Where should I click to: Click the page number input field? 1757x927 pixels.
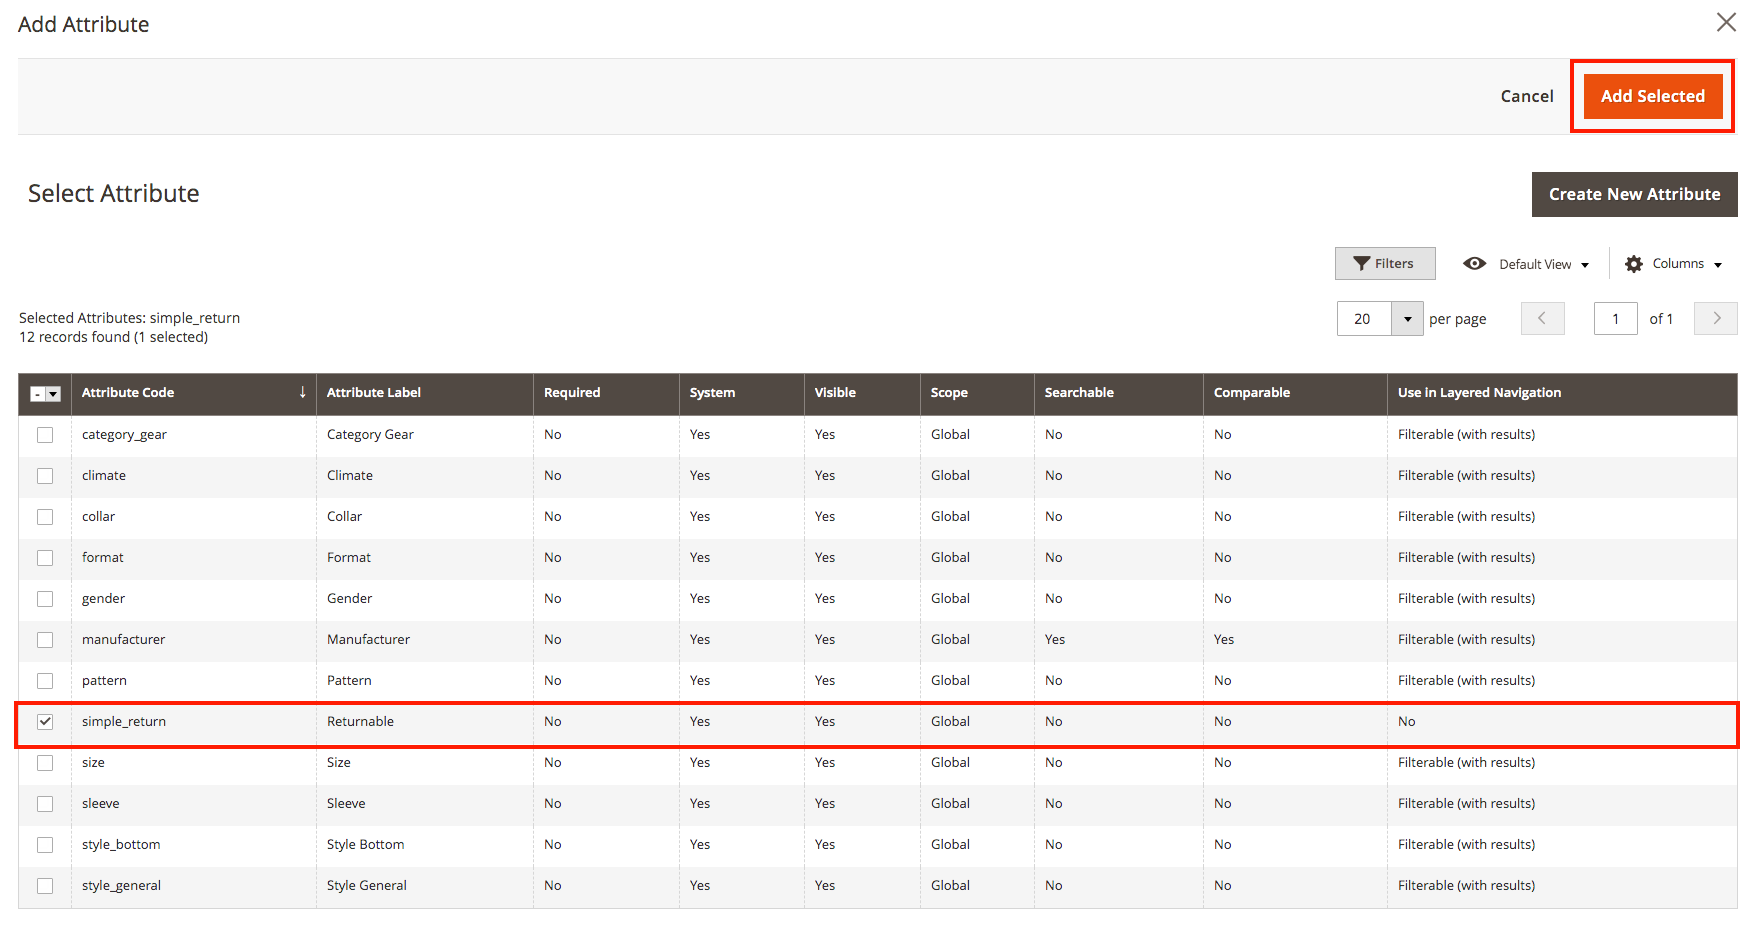[1615, 319]
